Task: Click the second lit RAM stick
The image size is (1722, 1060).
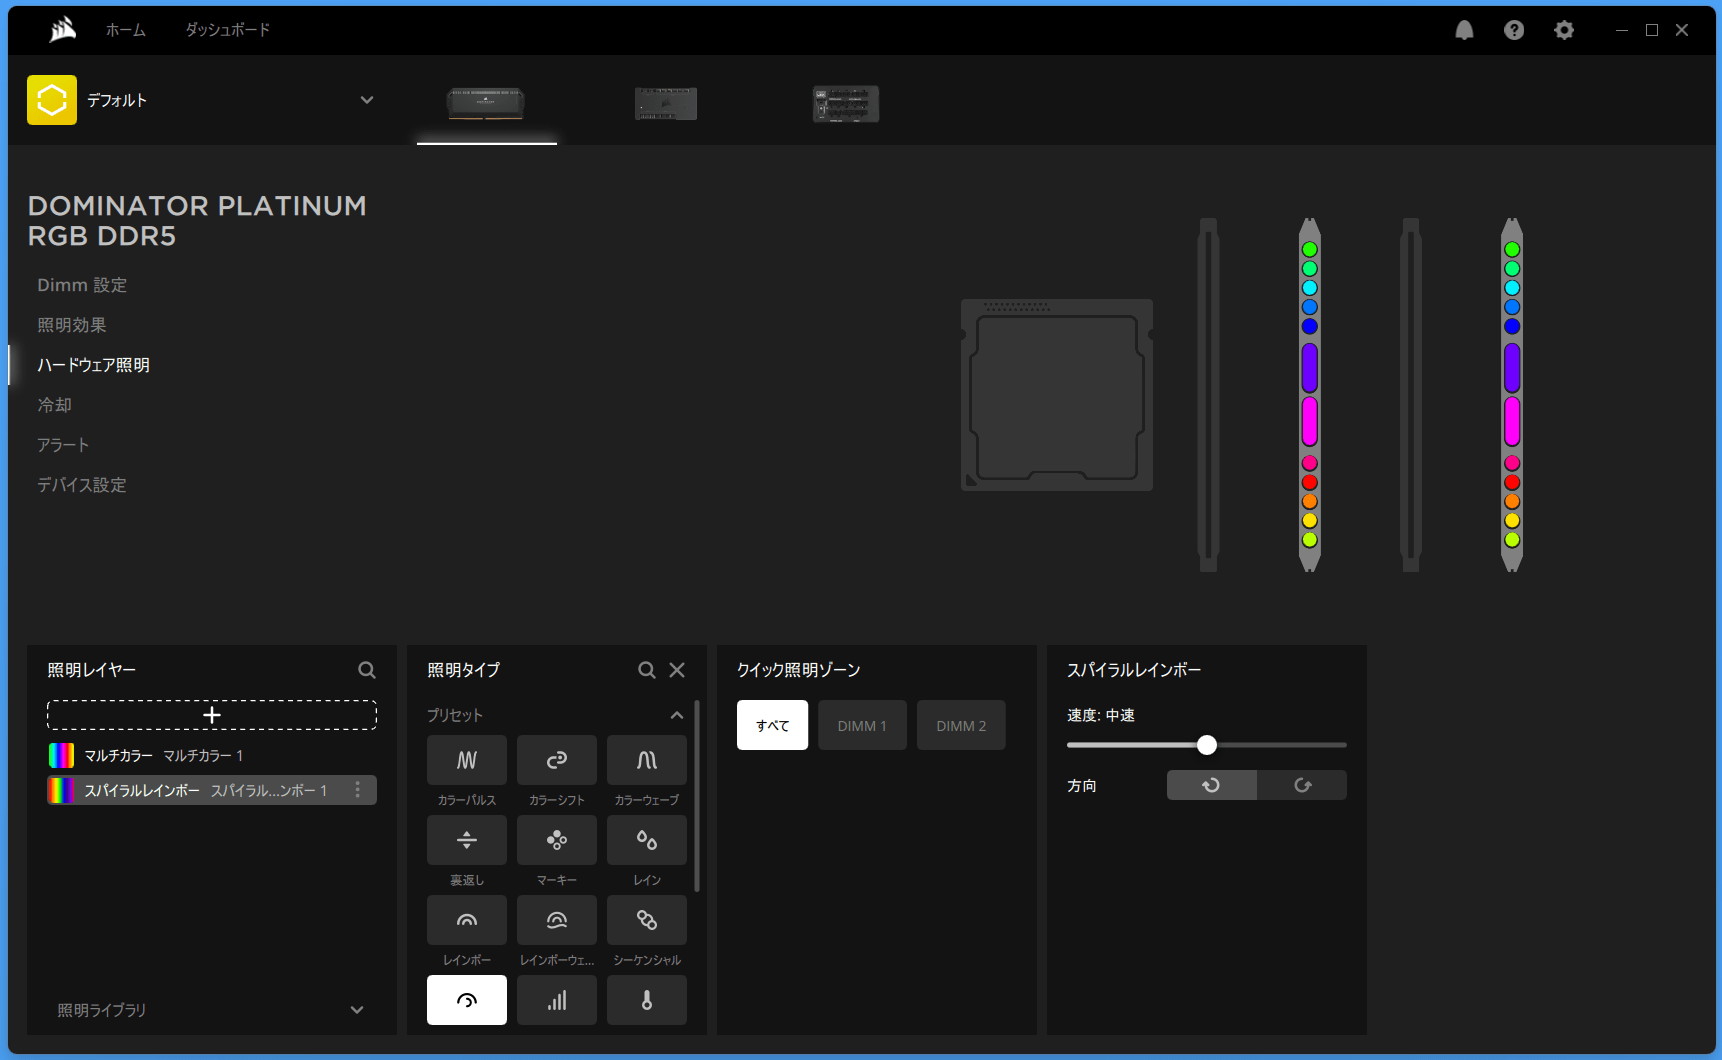Action: point(1512,395)
